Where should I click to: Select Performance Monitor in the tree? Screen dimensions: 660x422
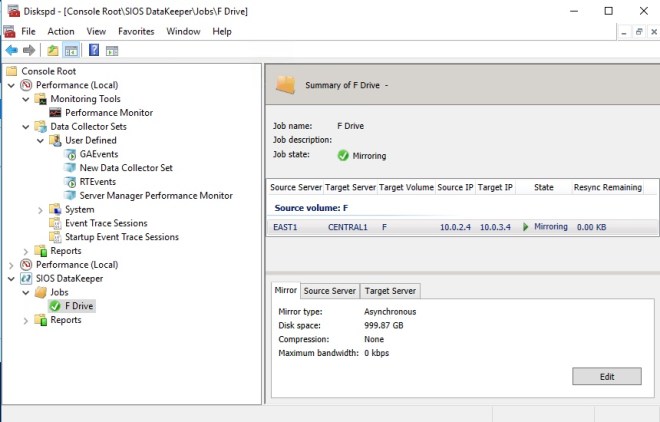pos(108,113)
